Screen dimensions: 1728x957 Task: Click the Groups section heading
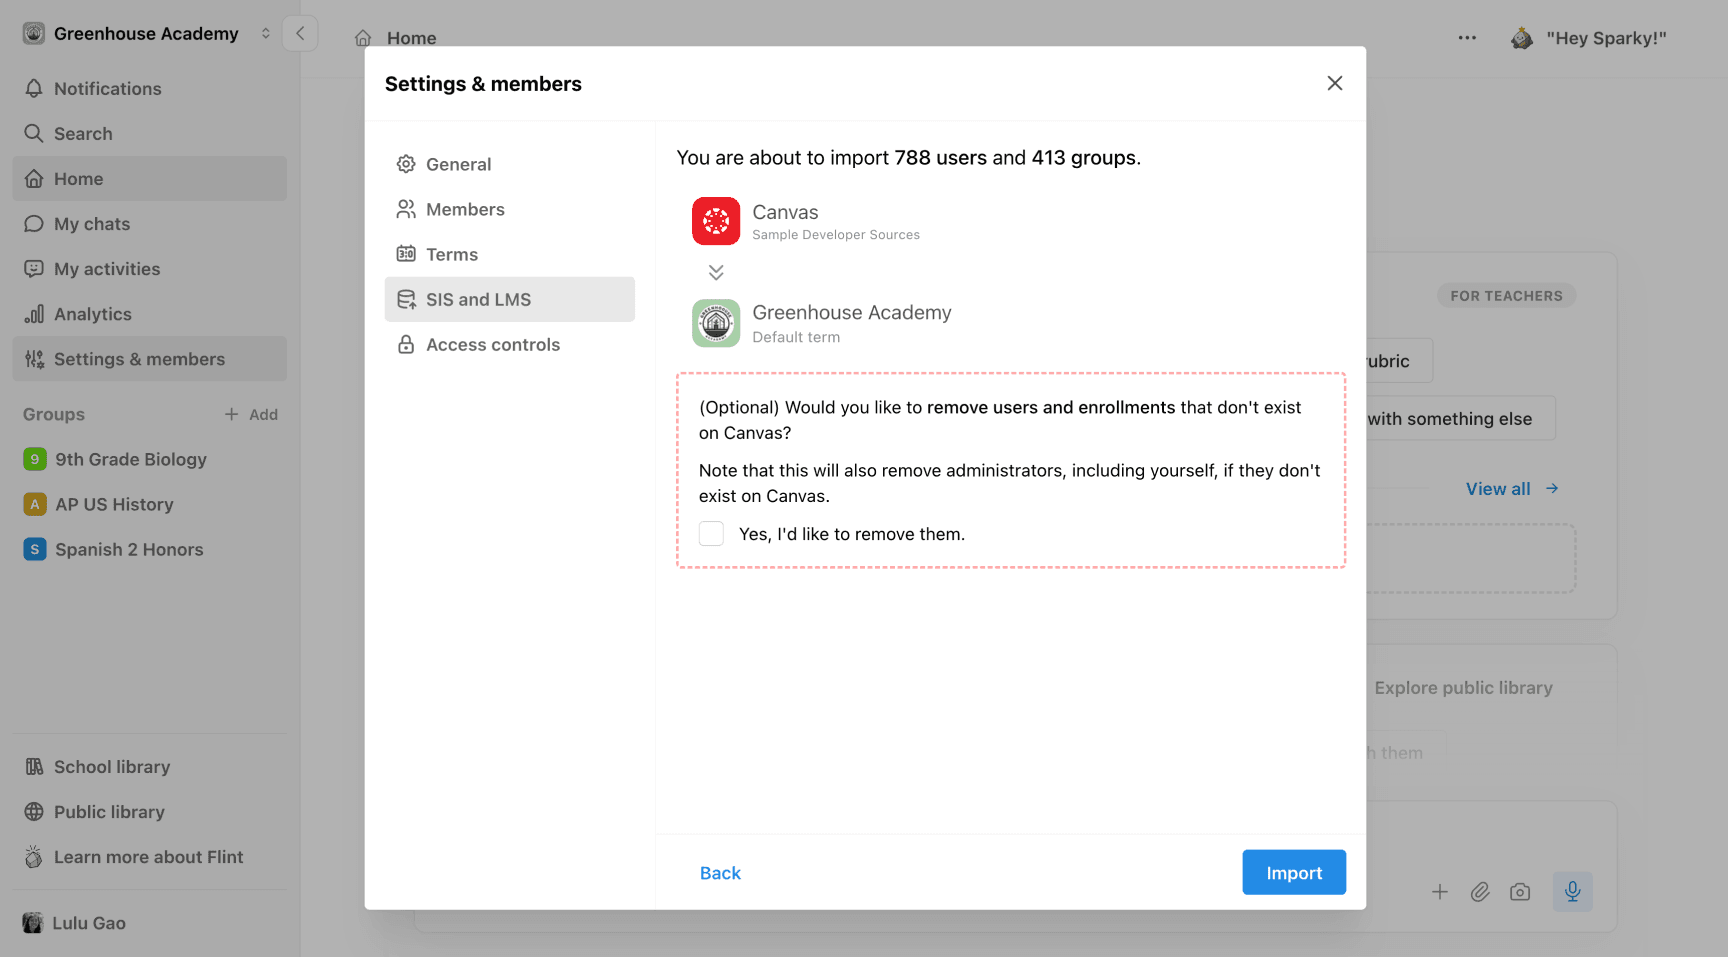(54, 414)
